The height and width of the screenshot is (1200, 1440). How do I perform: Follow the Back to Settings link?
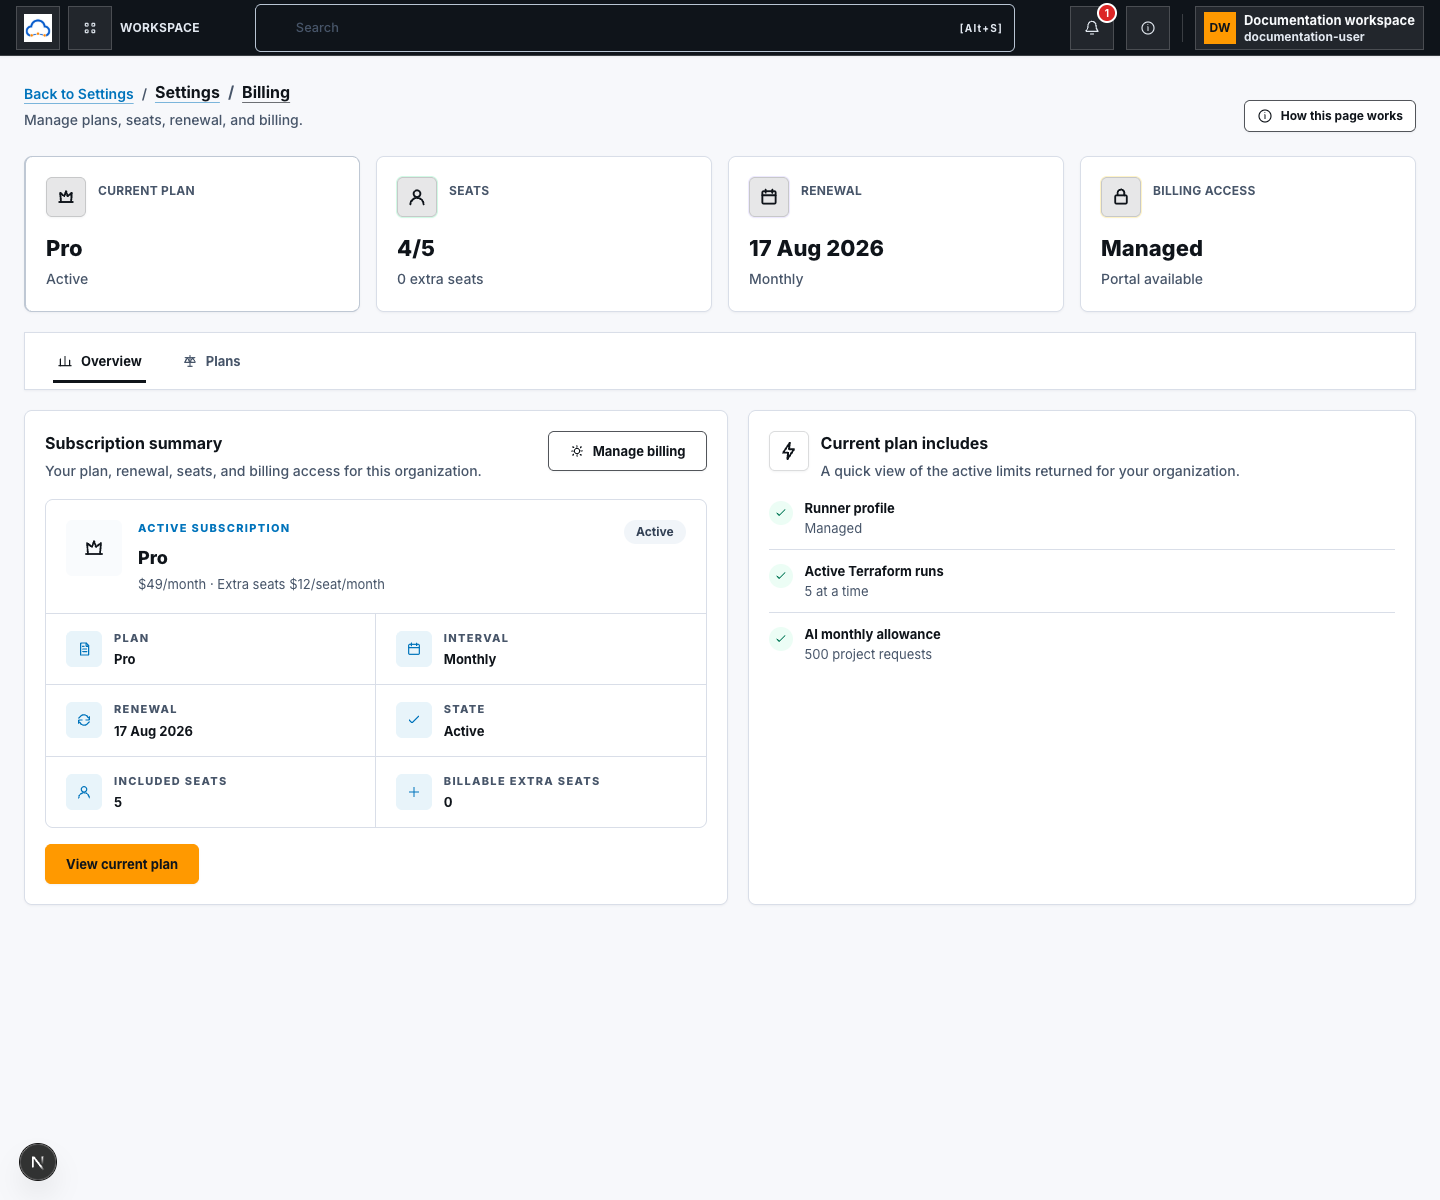click(x=79, y=94)
